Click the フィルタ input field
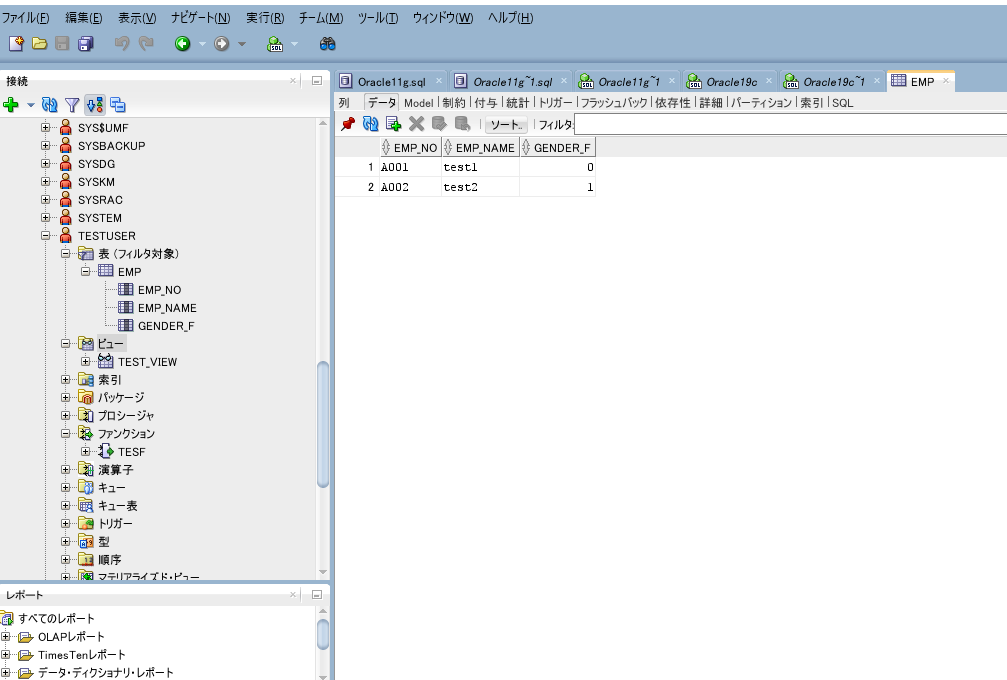This screenshot has height=680, width=1007. pyautogui.click(x=790, y=125)
